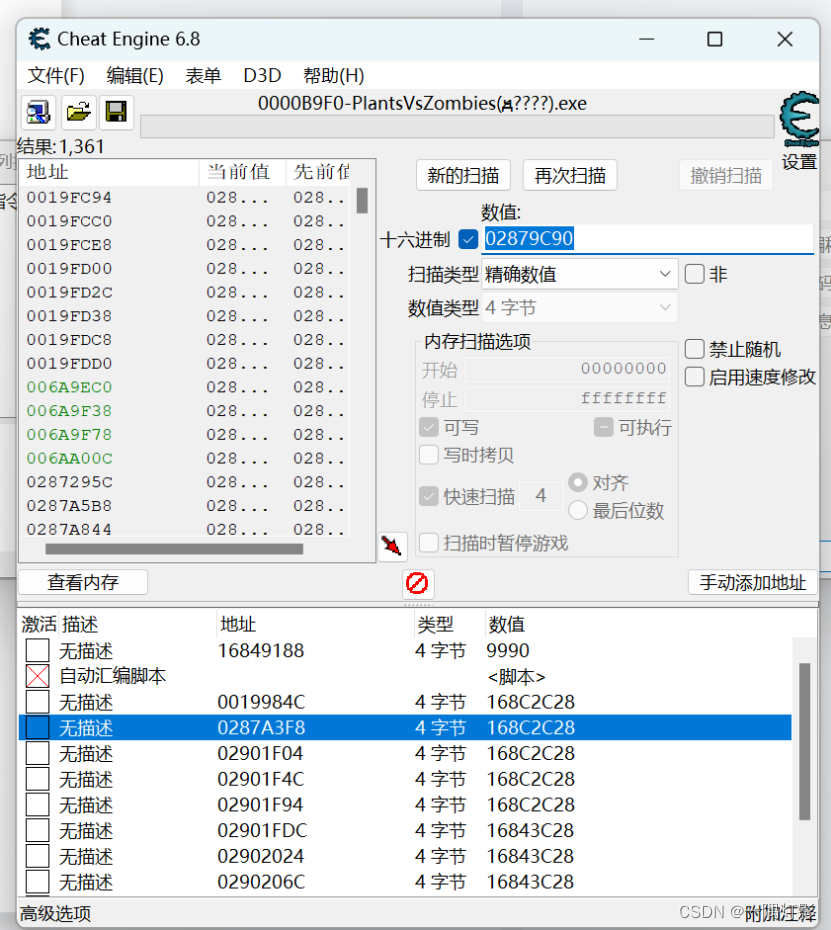Open the 帮助(H) menu

coord(333,76)
